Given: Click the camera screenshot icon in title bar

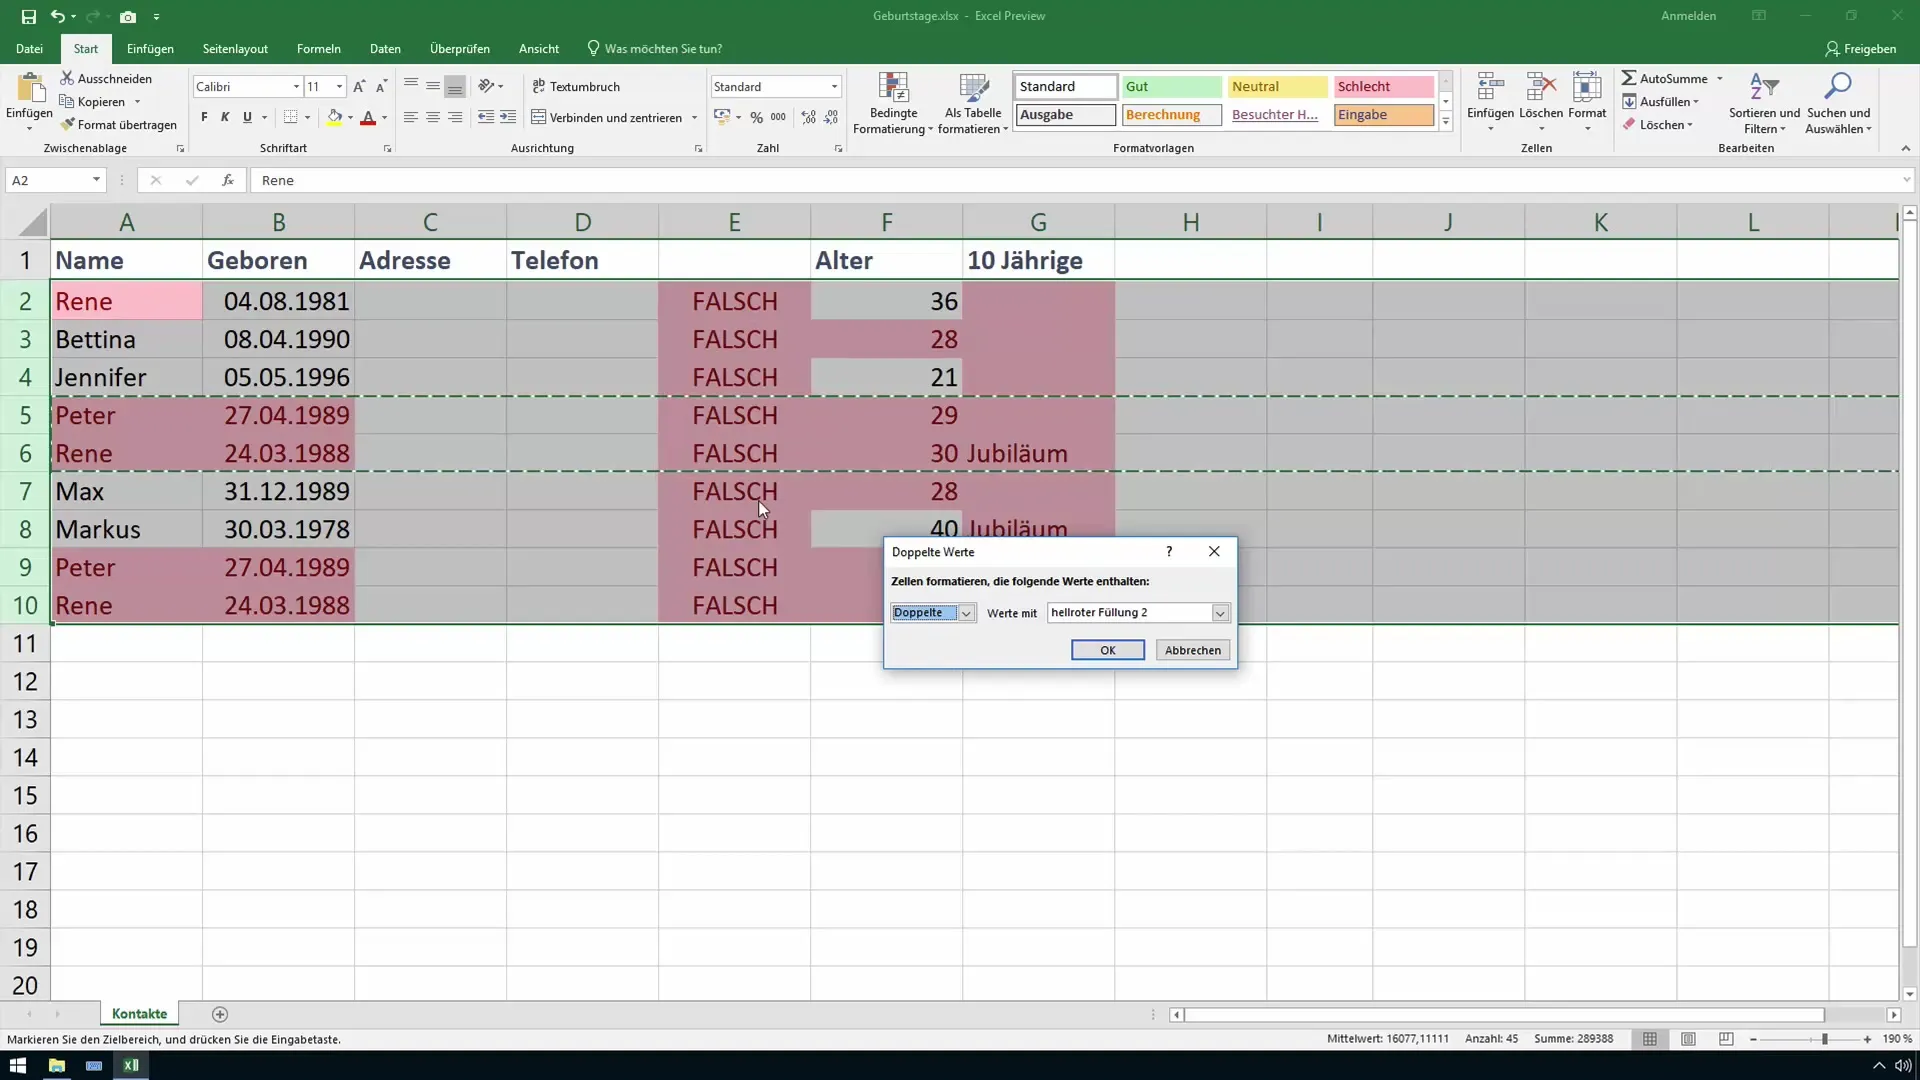Looking at the screenshot, I should point(128,16).
